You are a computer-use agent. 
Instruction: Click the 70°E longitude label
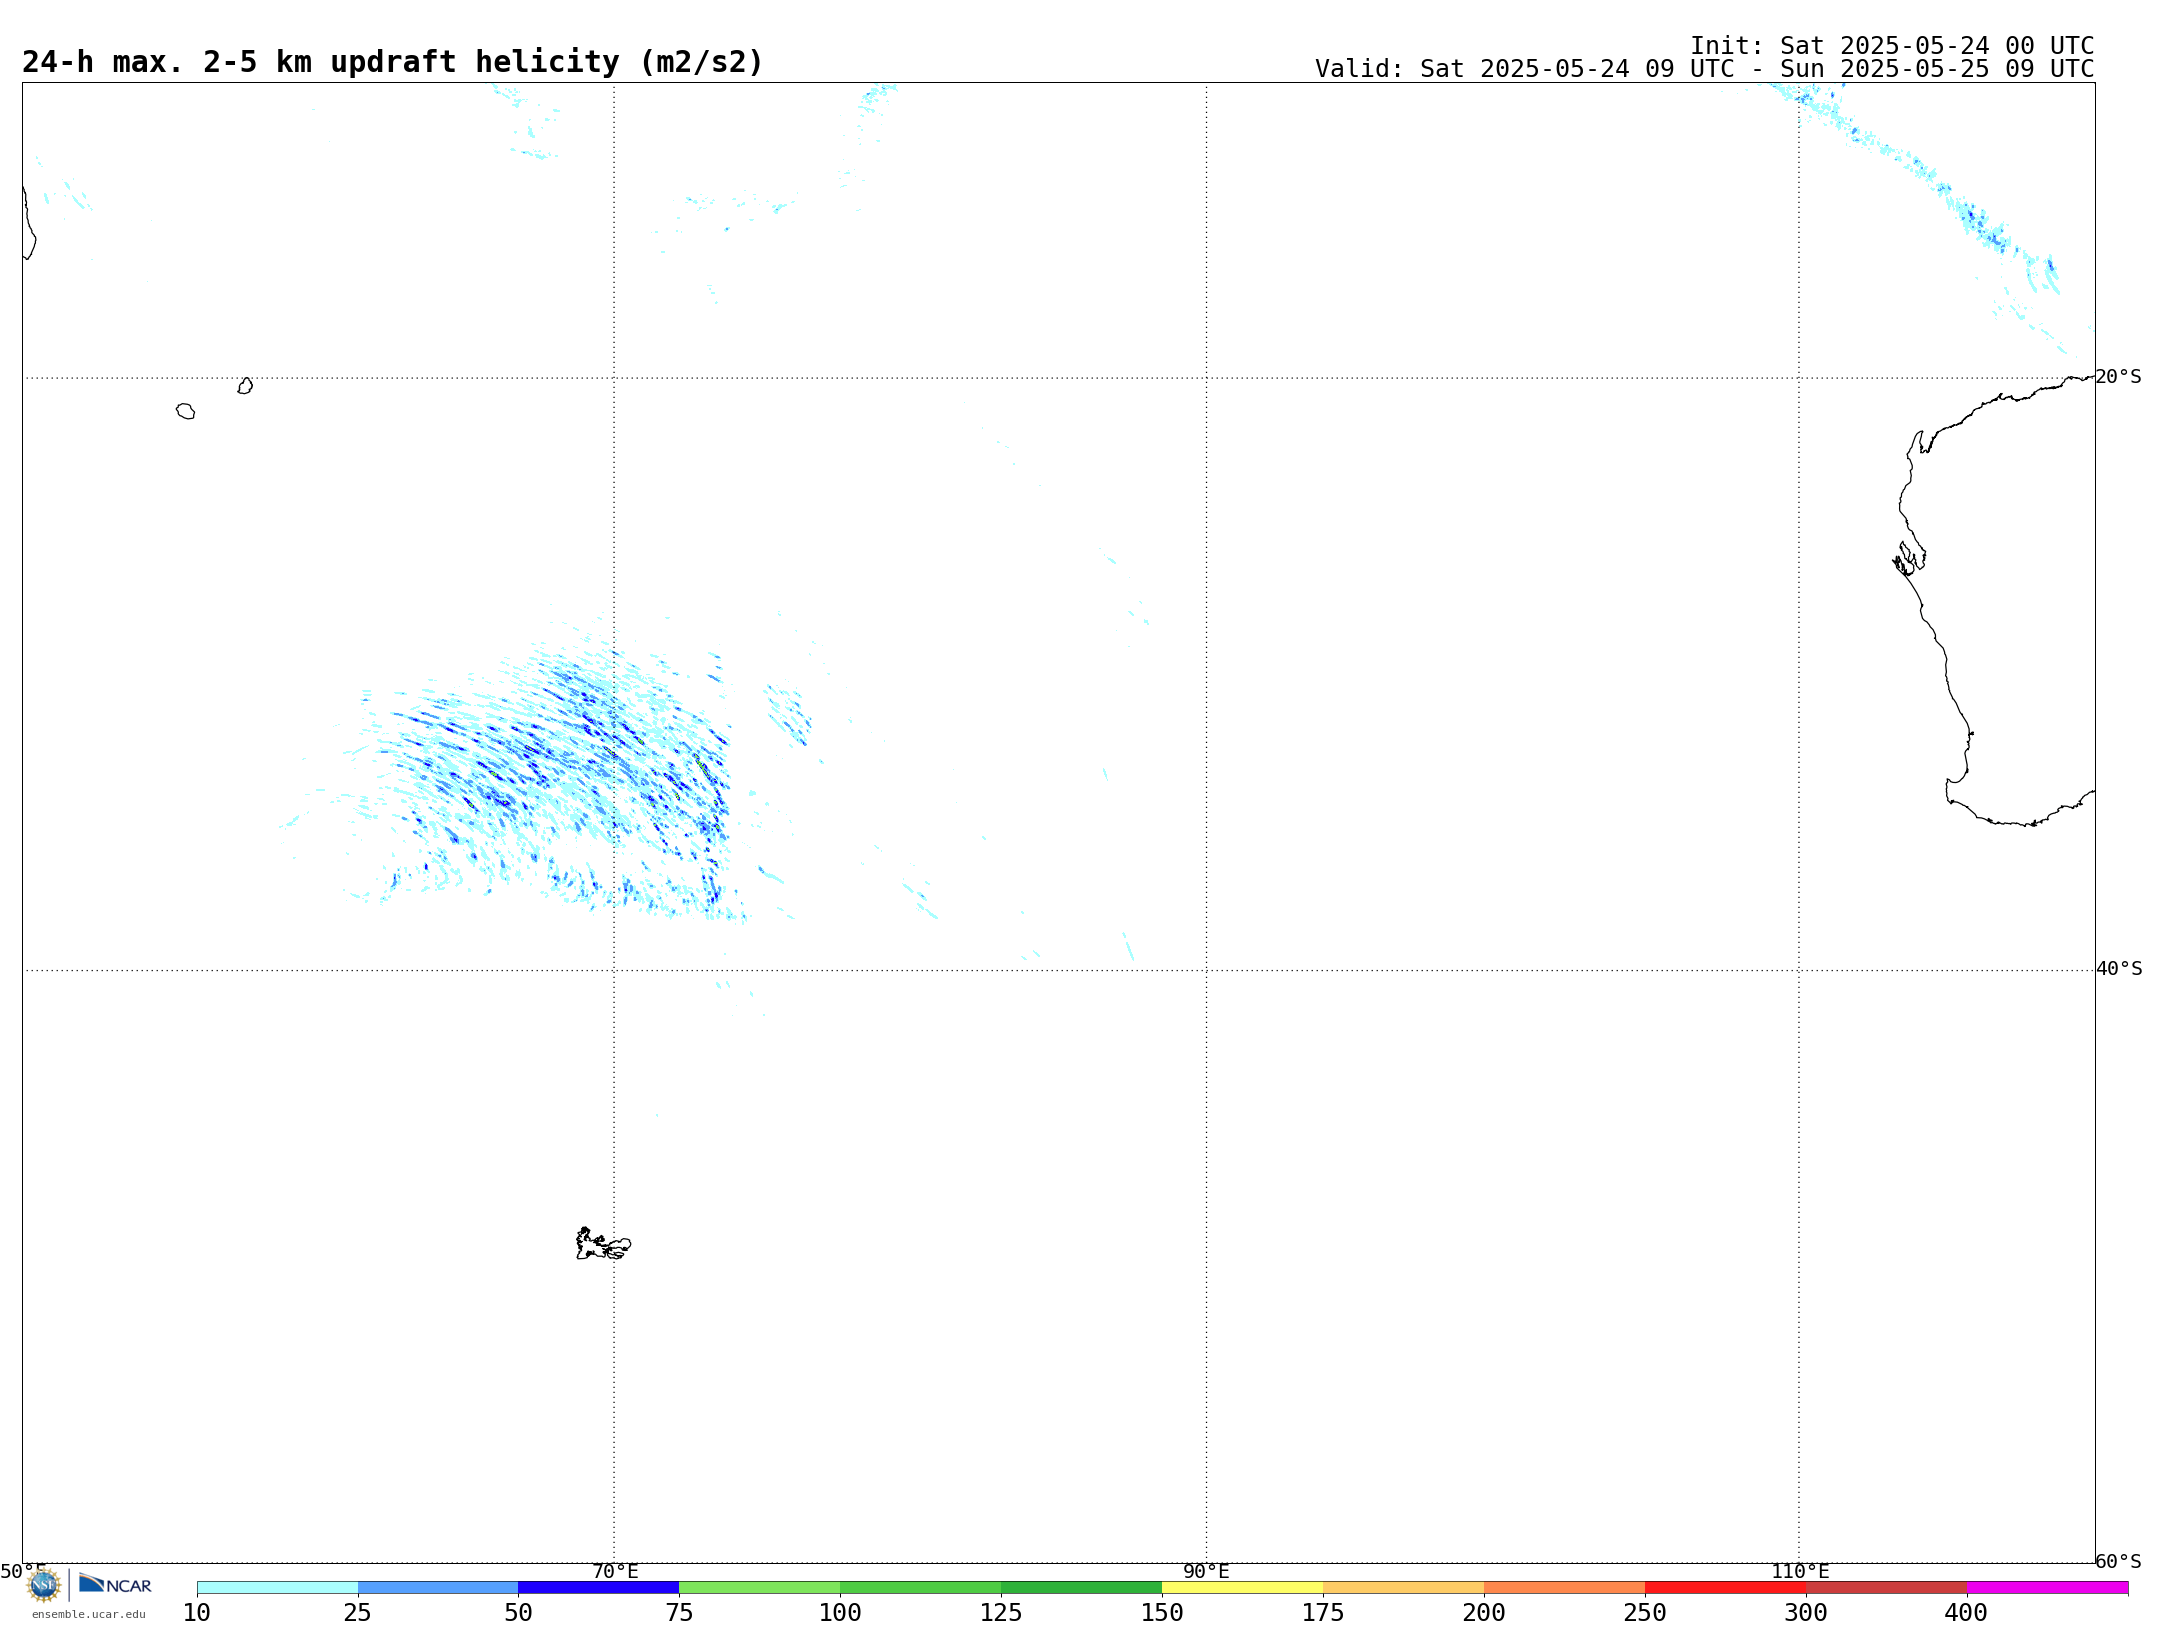tap(615, 1571)
